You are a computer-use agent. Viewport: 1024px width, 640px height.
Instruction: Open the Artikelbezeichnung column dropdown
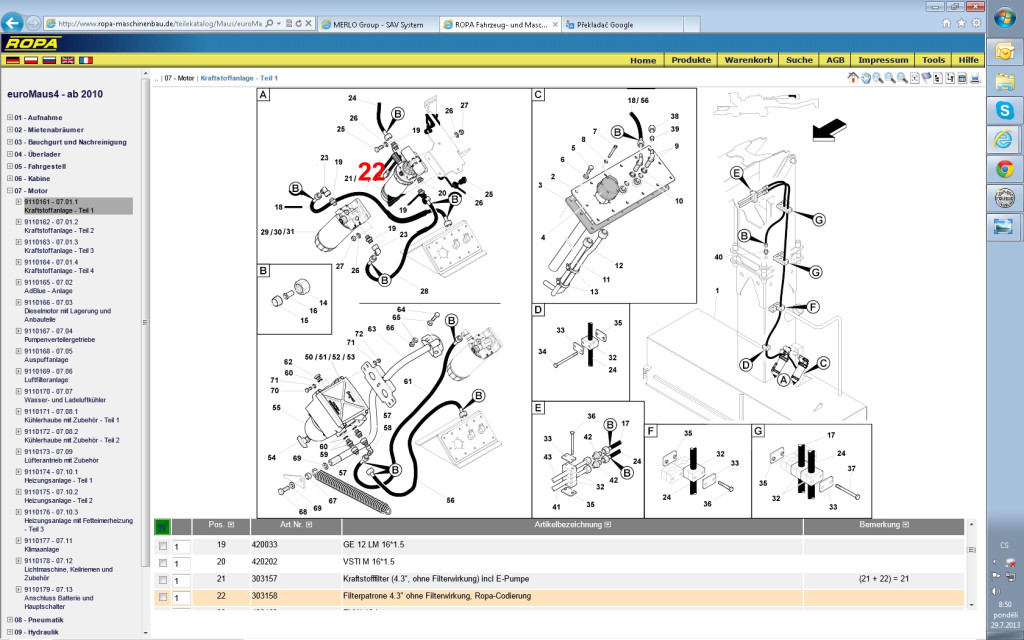point(608,525)
